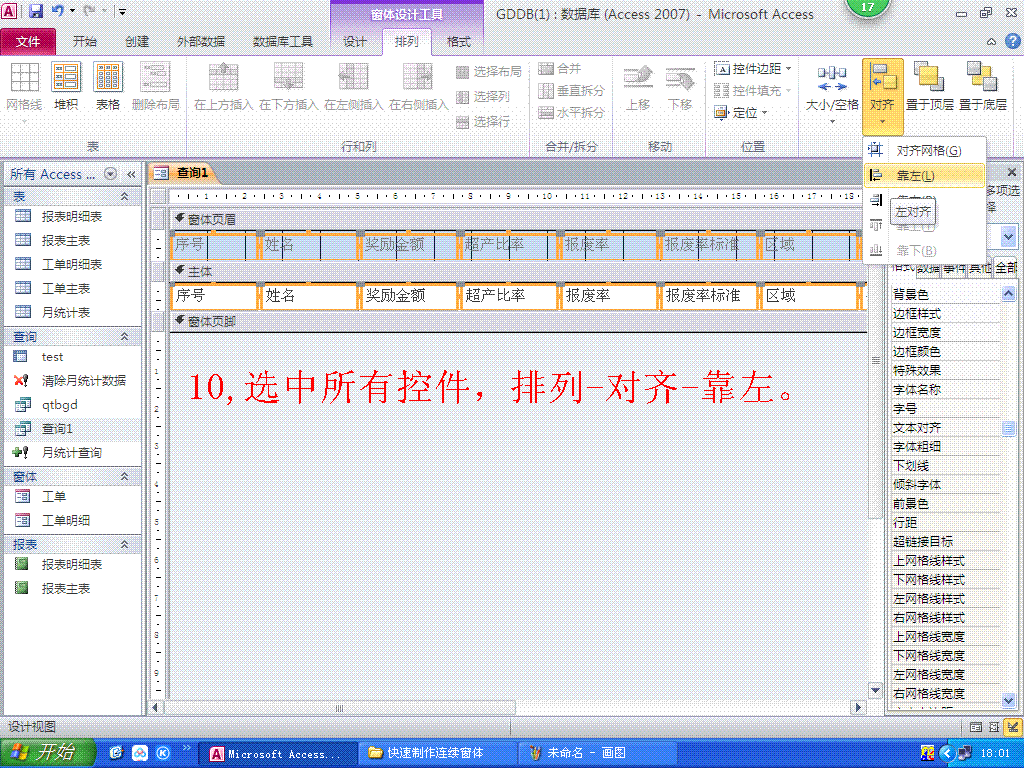Screen dimensions: 1024x768
Task: Click 选择列 in the ribbon
Action: (x=483, y=97)
